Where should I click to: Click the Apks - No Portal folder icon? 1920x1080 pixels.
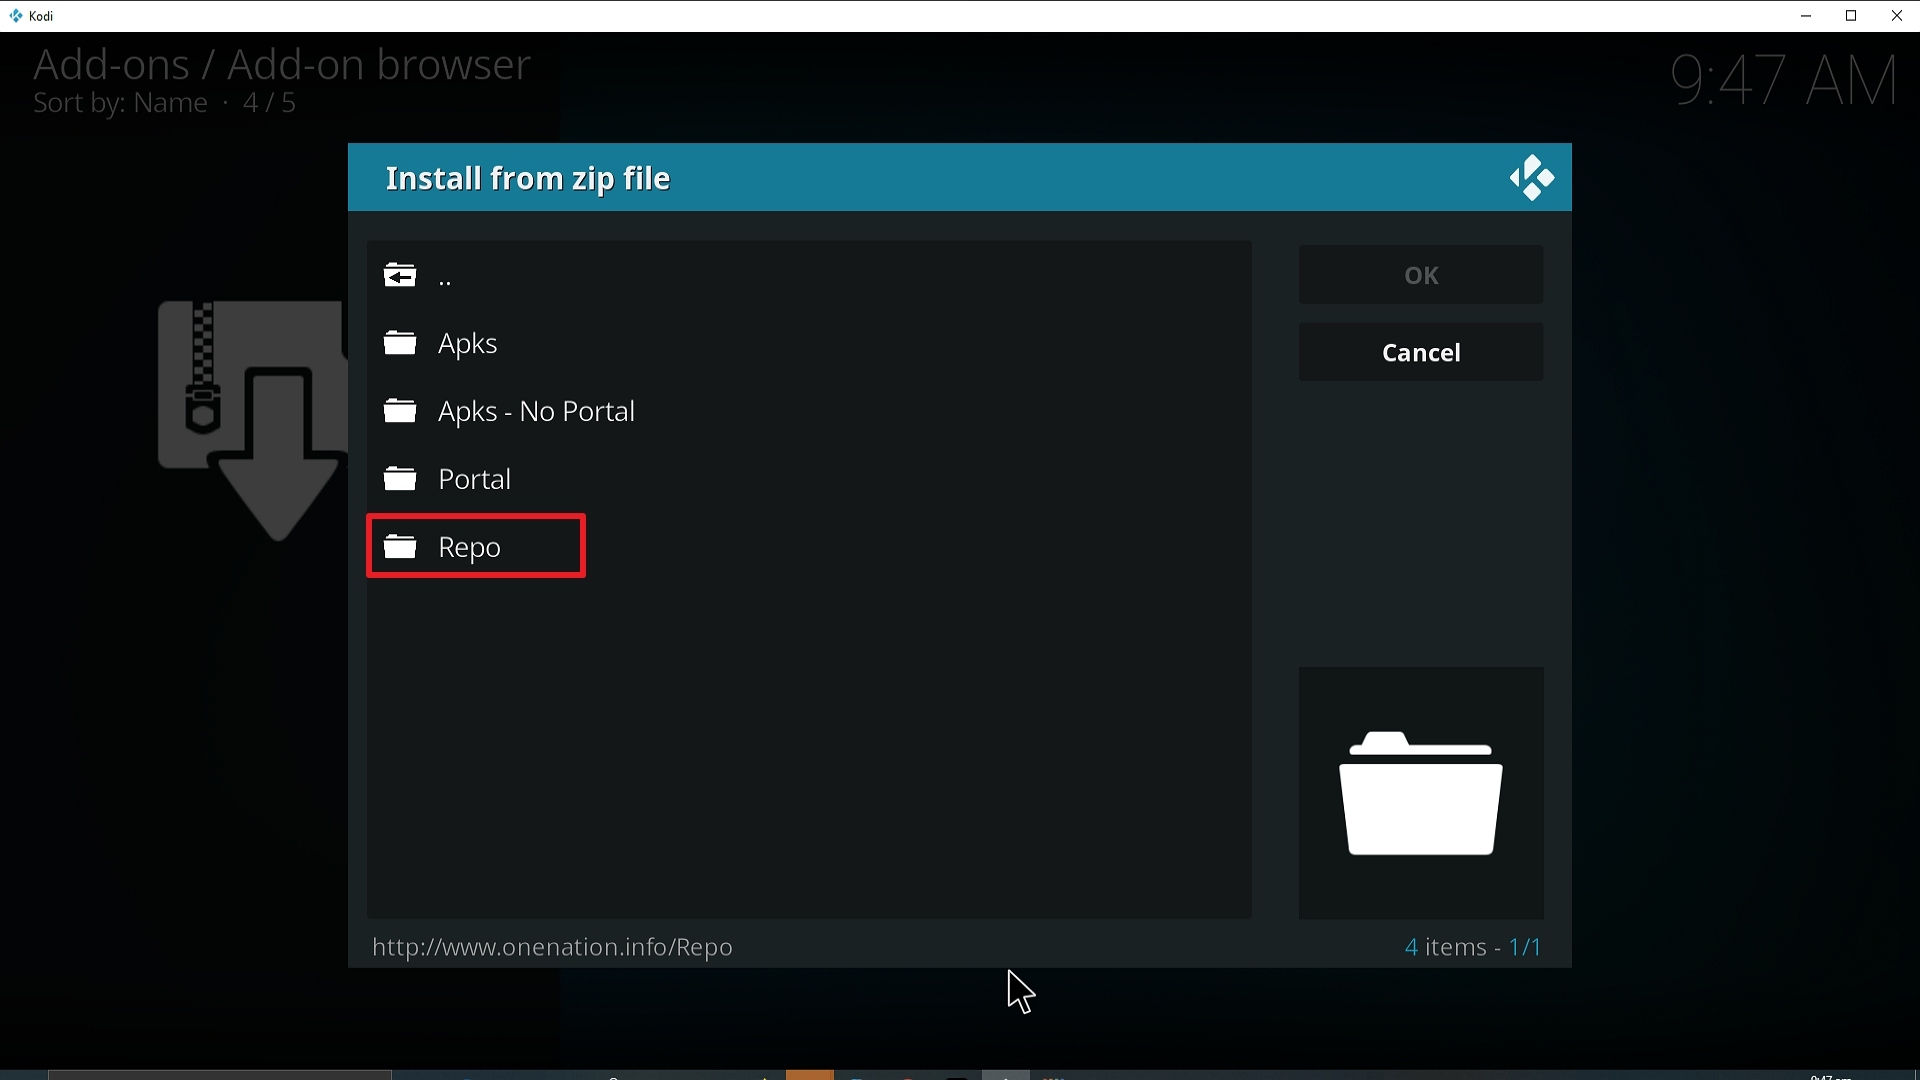(401, 411)
